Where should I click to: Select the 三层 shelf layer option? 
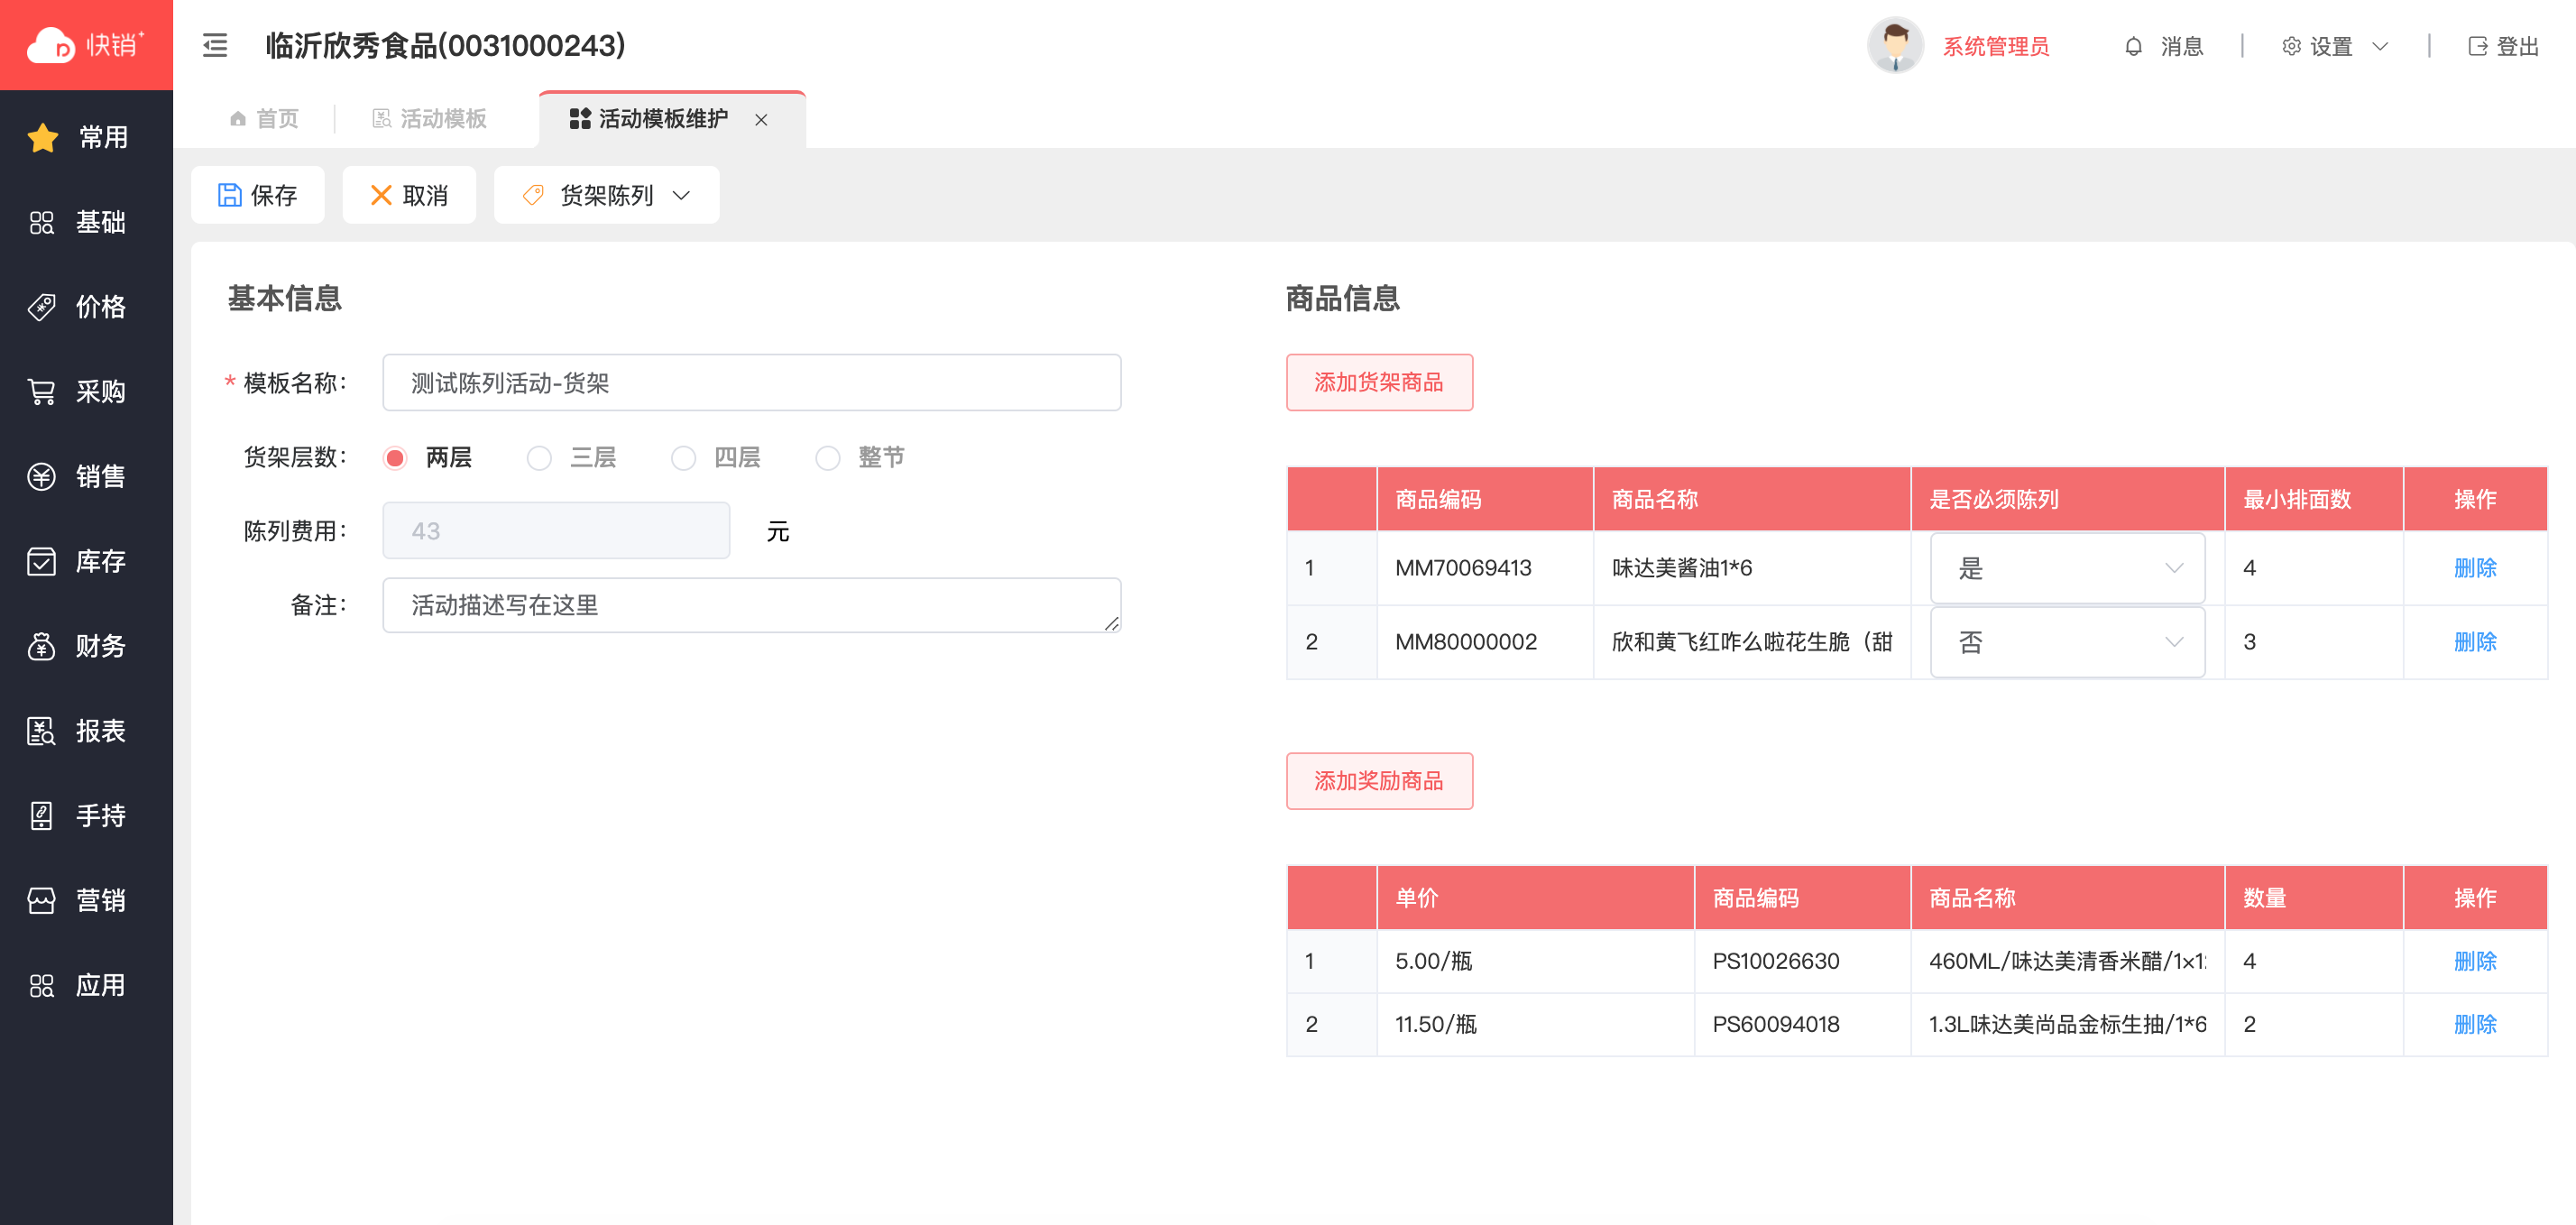[539, 458]
